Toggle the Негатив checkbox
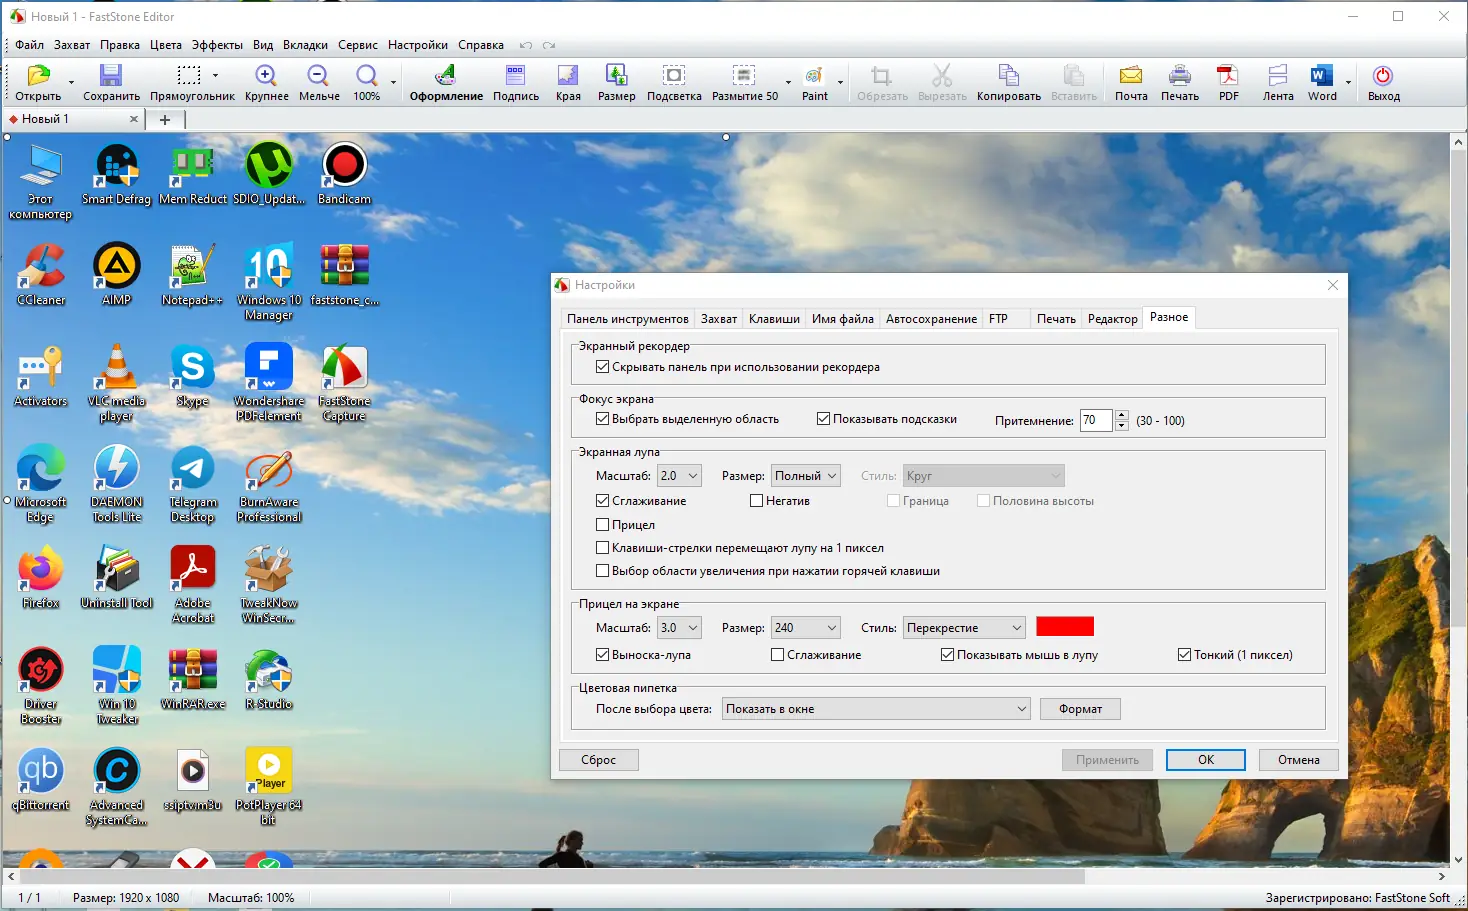1468x911 pixels. (x=756, y=500)
